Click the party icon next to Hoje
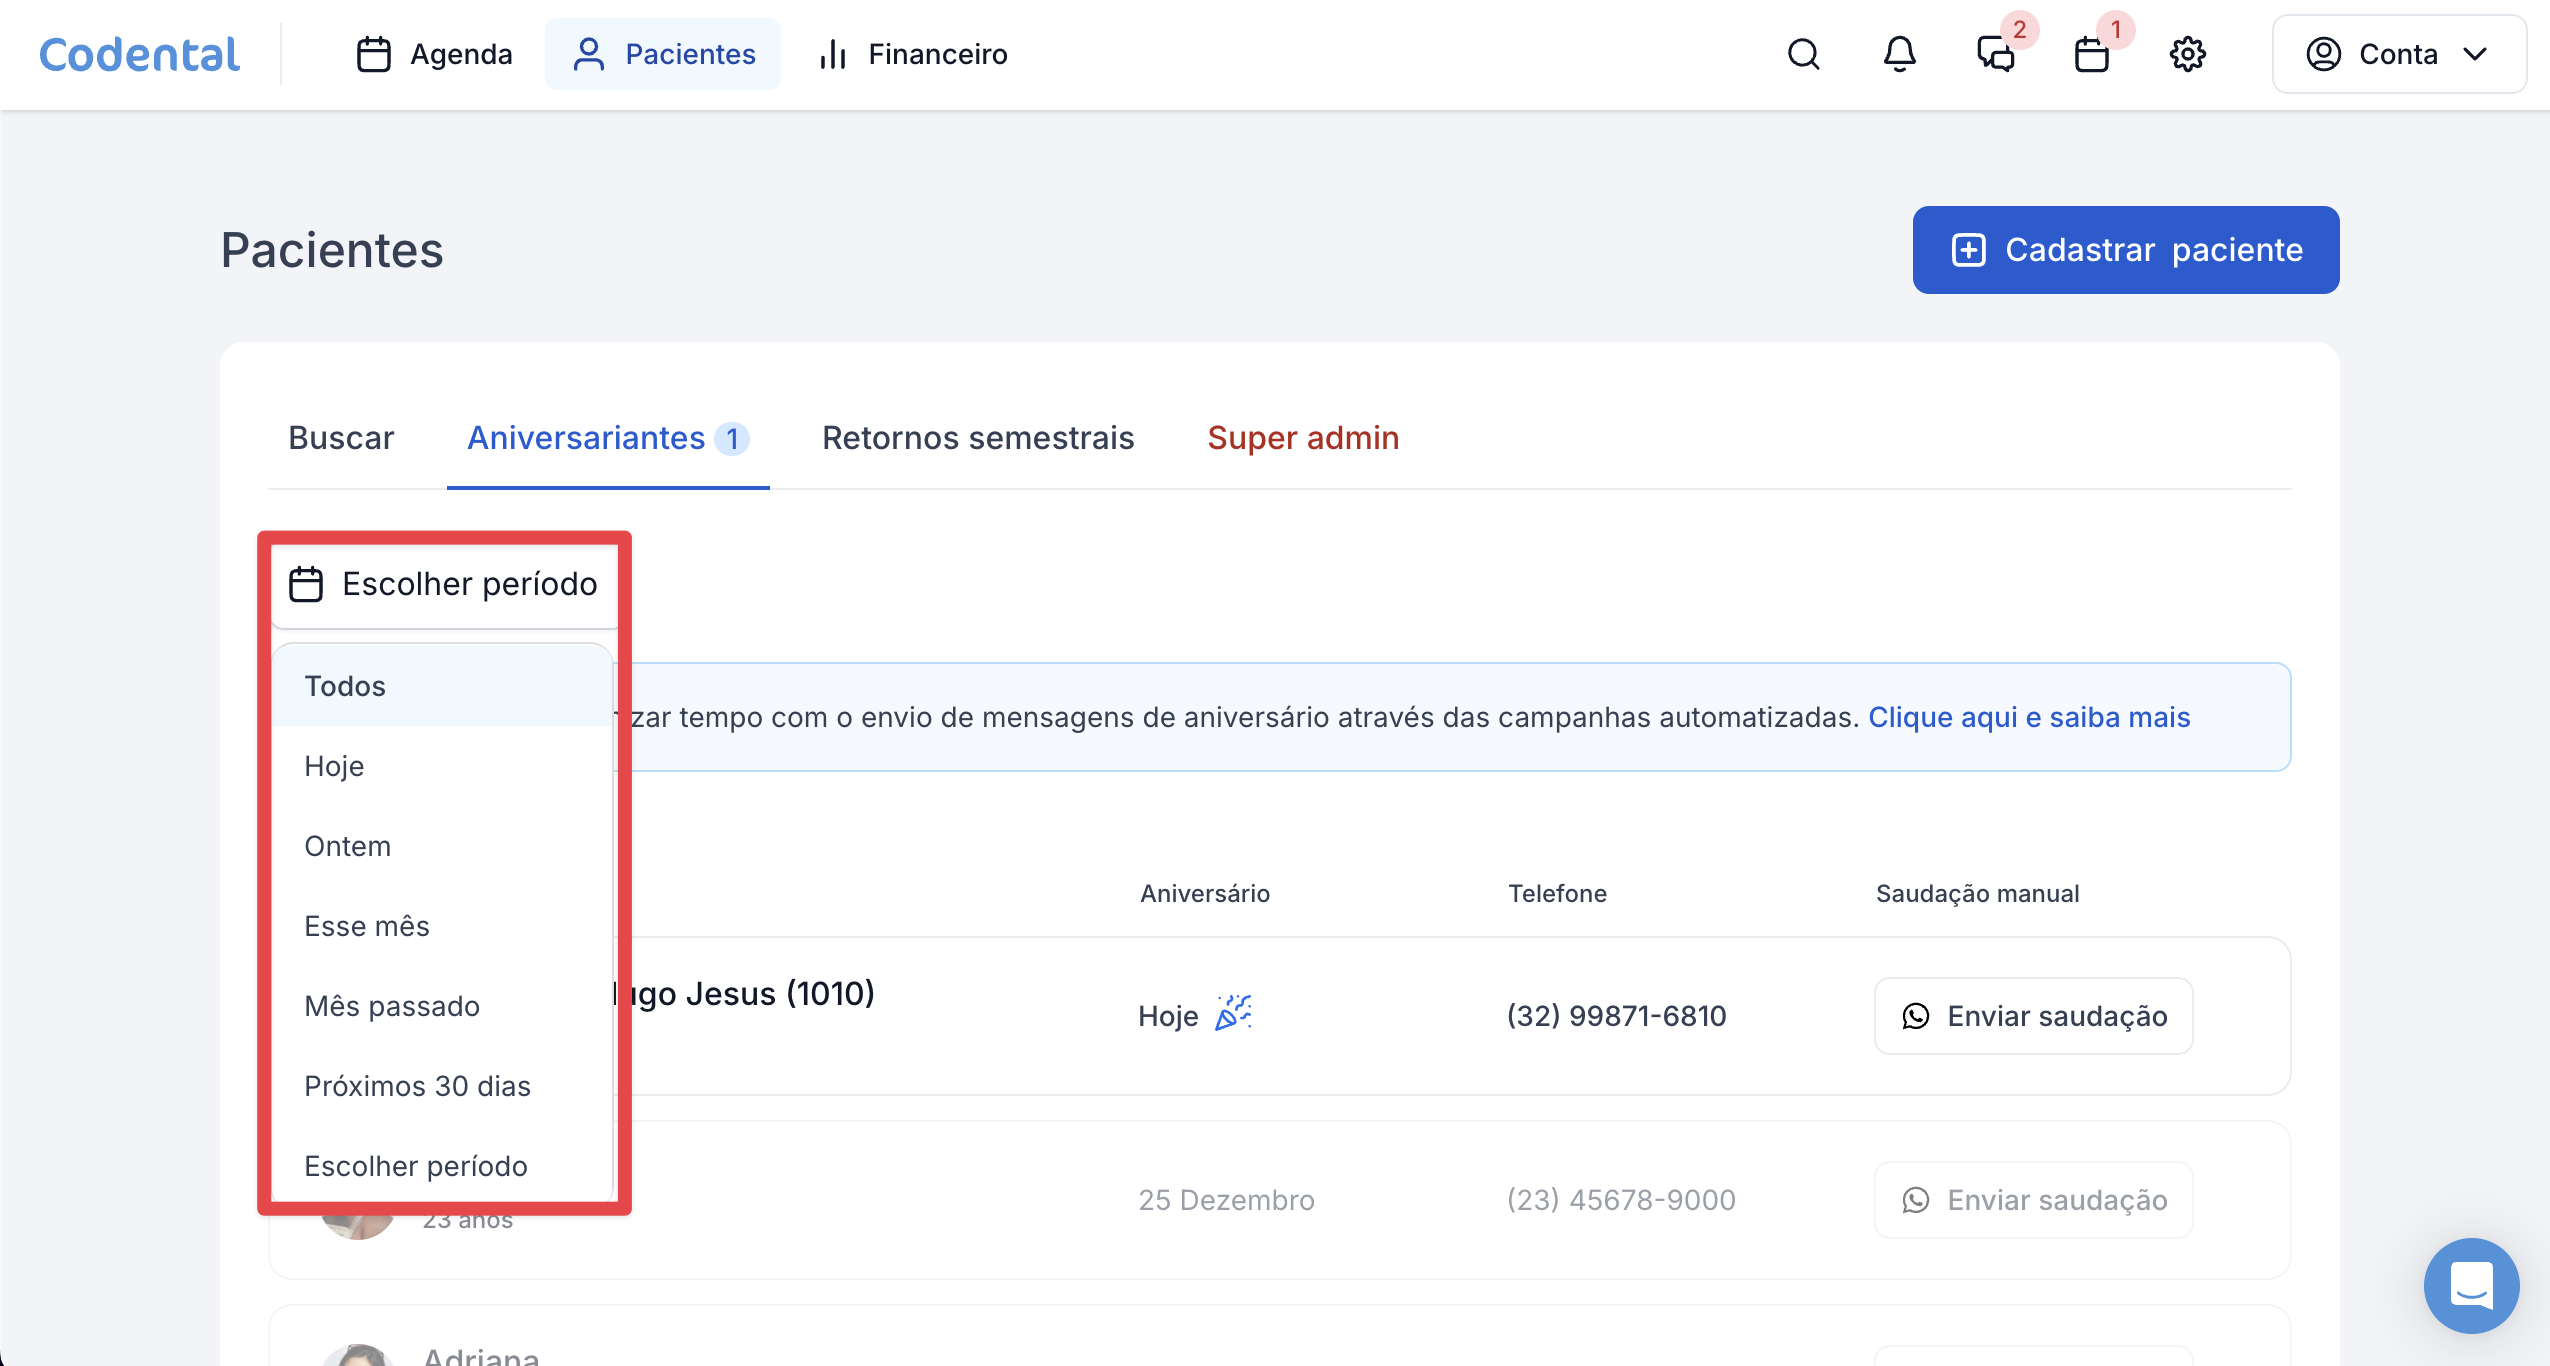This screenshot has width=2550, height=1366. [1233, 1013]
